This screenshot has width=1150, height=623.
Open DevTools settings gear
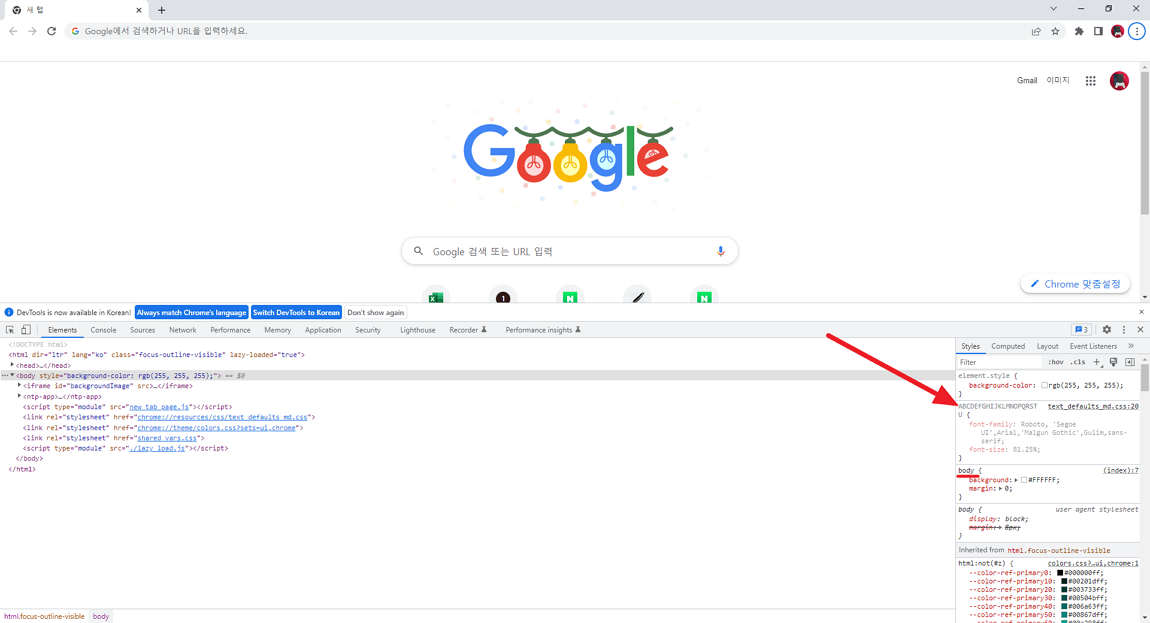coord(1107,330)
